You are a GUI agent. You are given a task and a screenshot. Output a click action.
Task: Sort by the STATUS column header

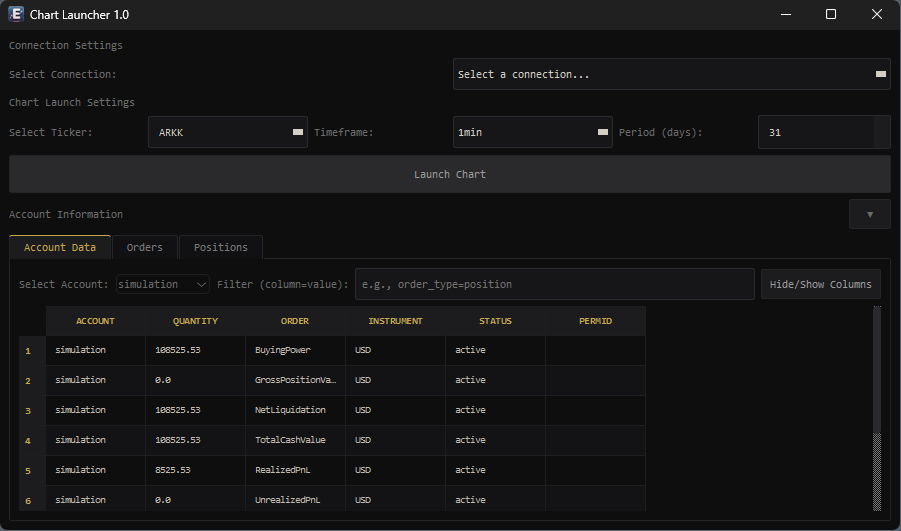(x=495, y=321)
